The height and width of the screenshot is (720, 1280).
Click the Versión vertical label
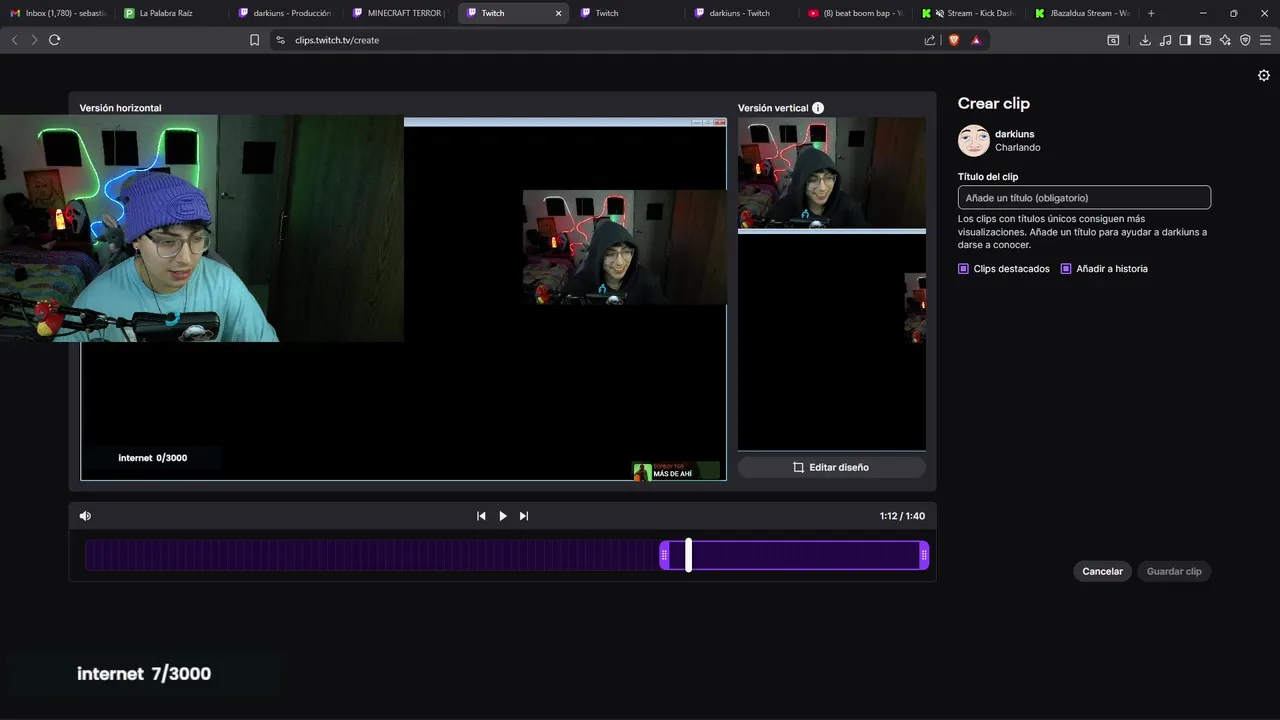point(773,108)
